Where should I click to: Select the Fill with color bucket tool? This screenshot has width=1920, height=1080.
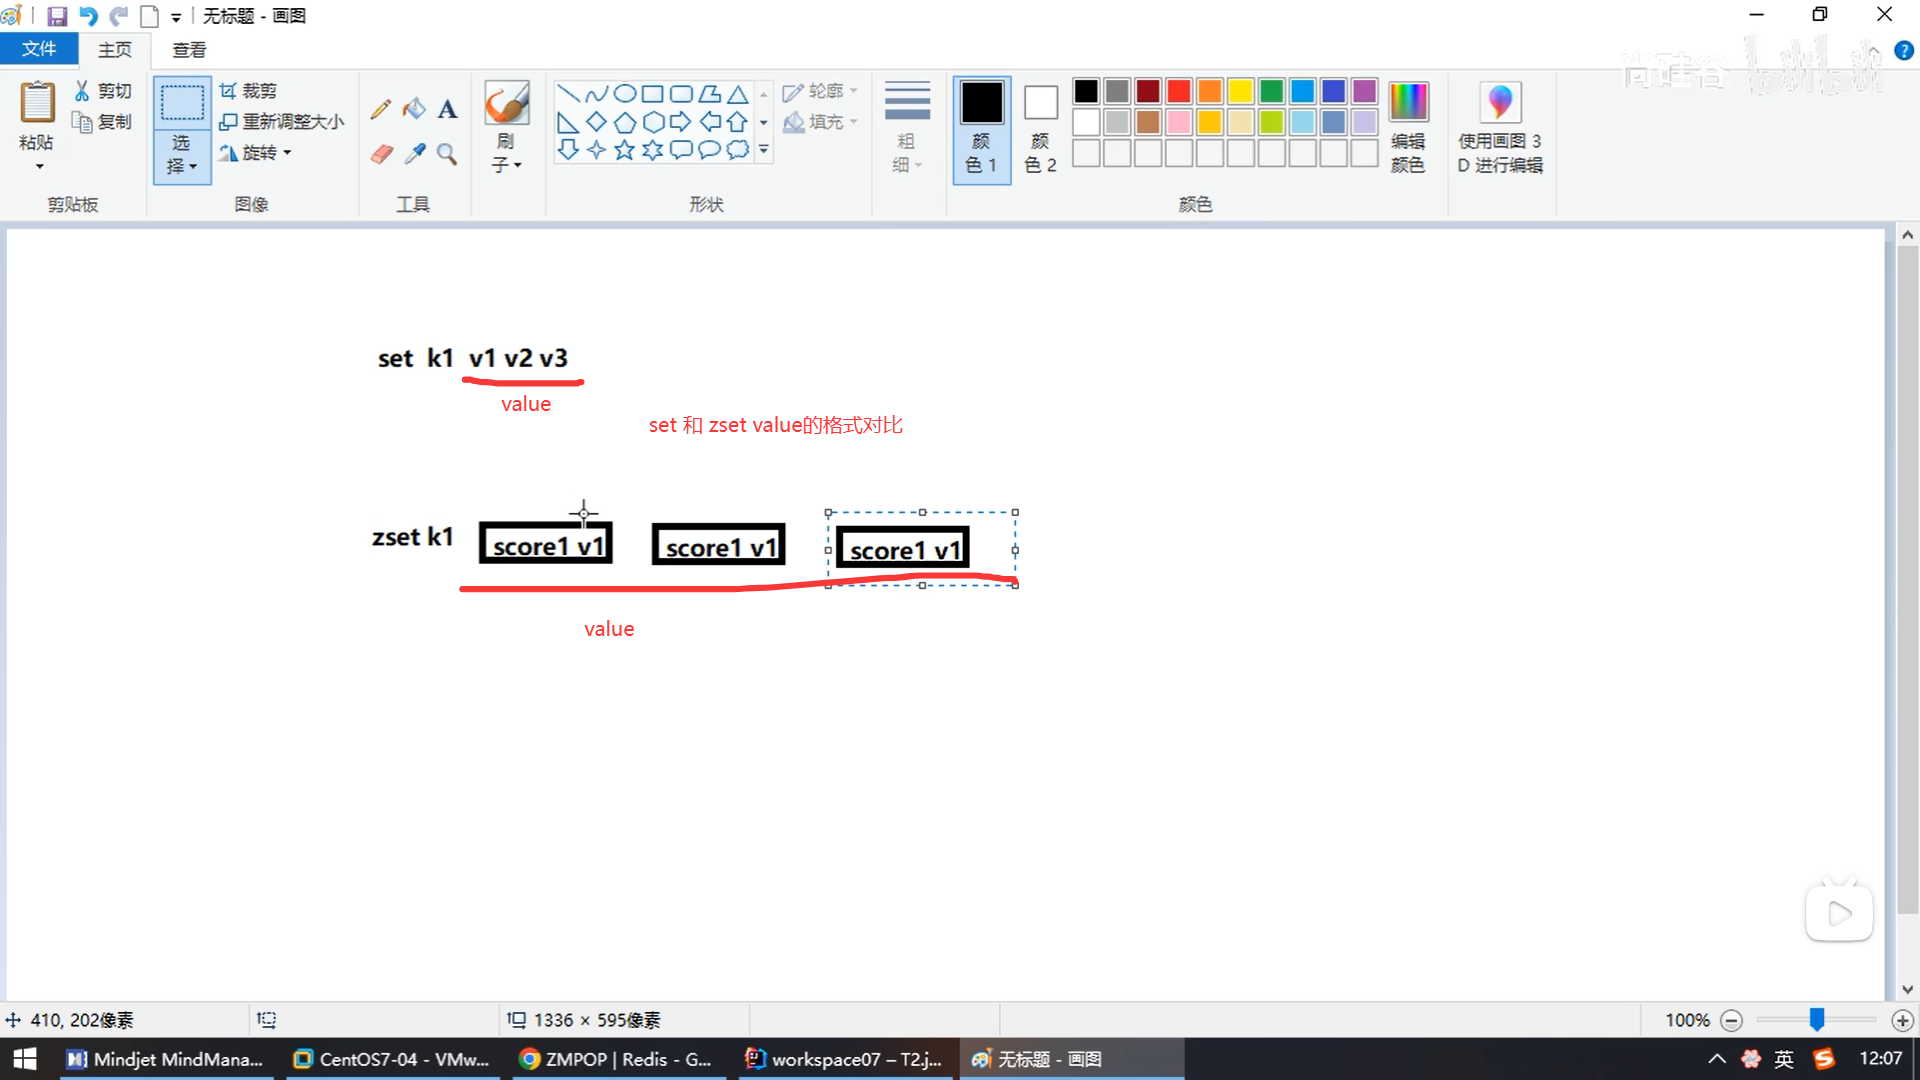(x=414, y=109)
